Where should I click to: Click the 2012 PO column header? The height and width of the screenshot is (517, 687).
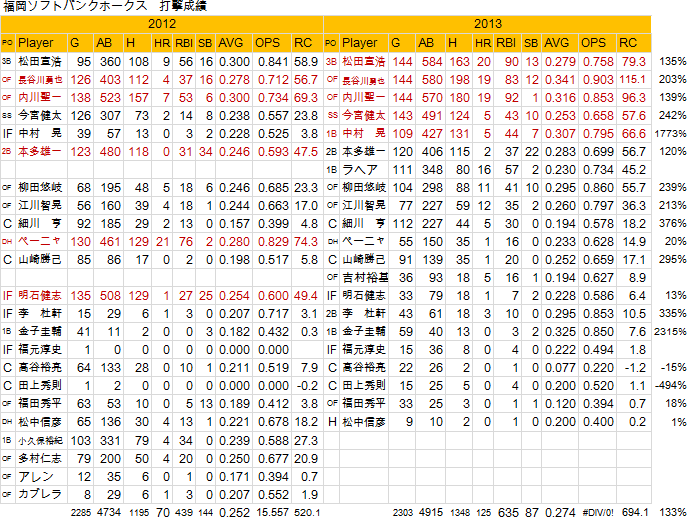point(7,42)
